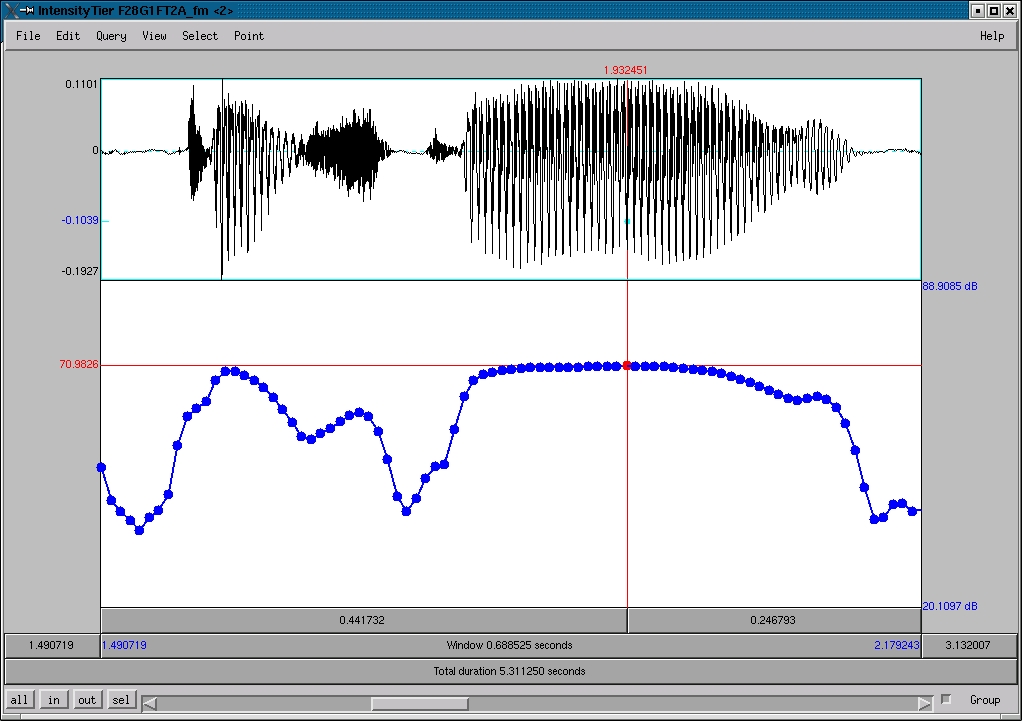
Task: Open the Select menu
Action: point(200,36)
